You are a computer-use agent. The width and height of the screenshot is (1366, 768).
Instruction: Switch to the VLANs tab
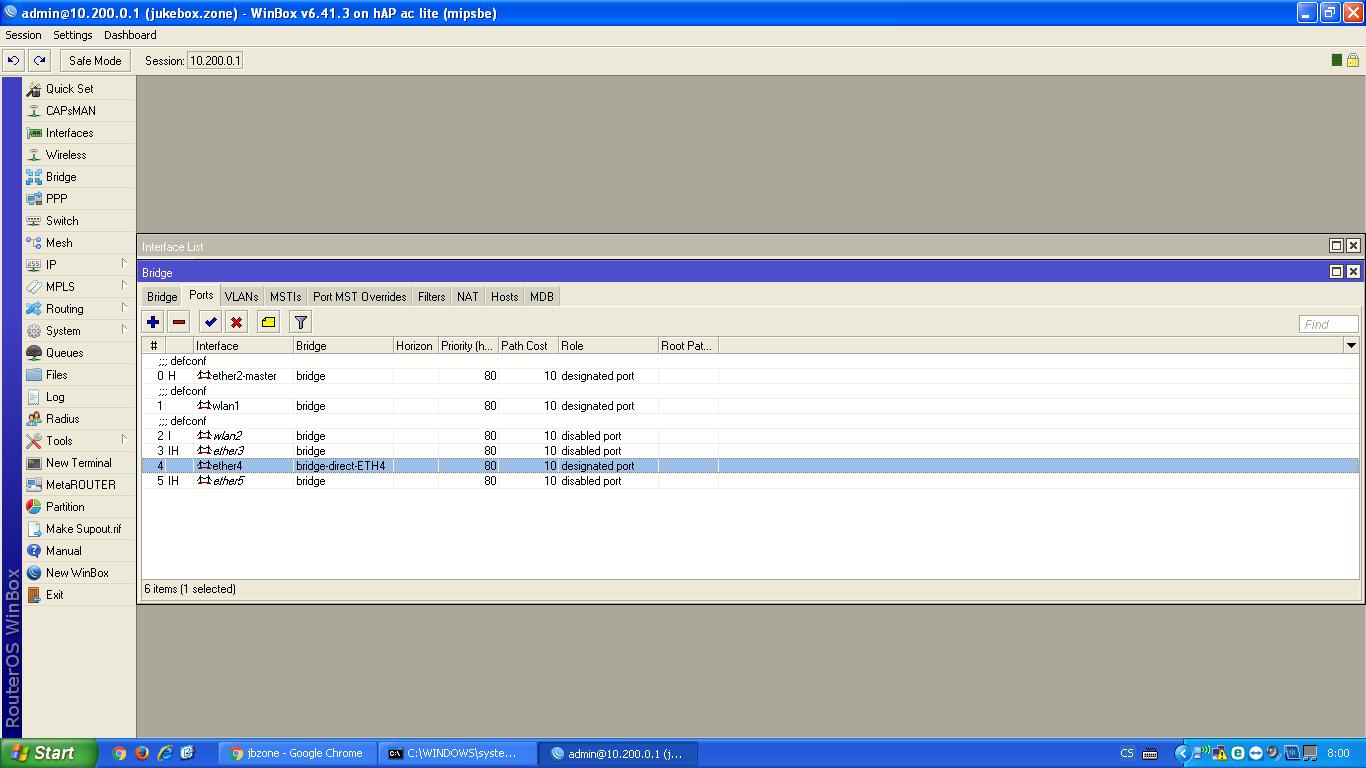pyautogui.click(x=241, y=297)
